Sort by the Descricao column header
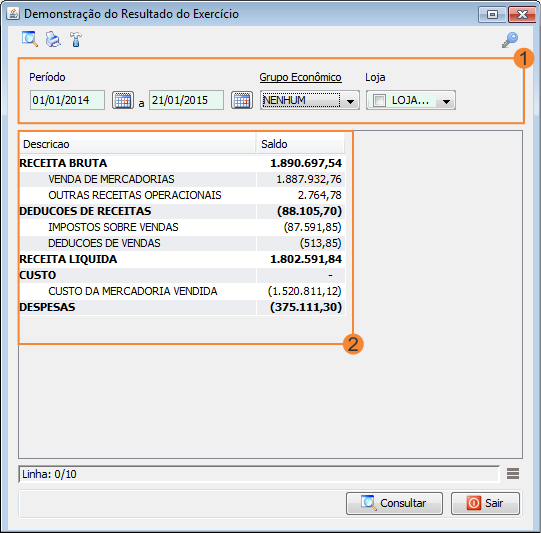Viewport: 541px width, 533px height. (x=138, y=144)
